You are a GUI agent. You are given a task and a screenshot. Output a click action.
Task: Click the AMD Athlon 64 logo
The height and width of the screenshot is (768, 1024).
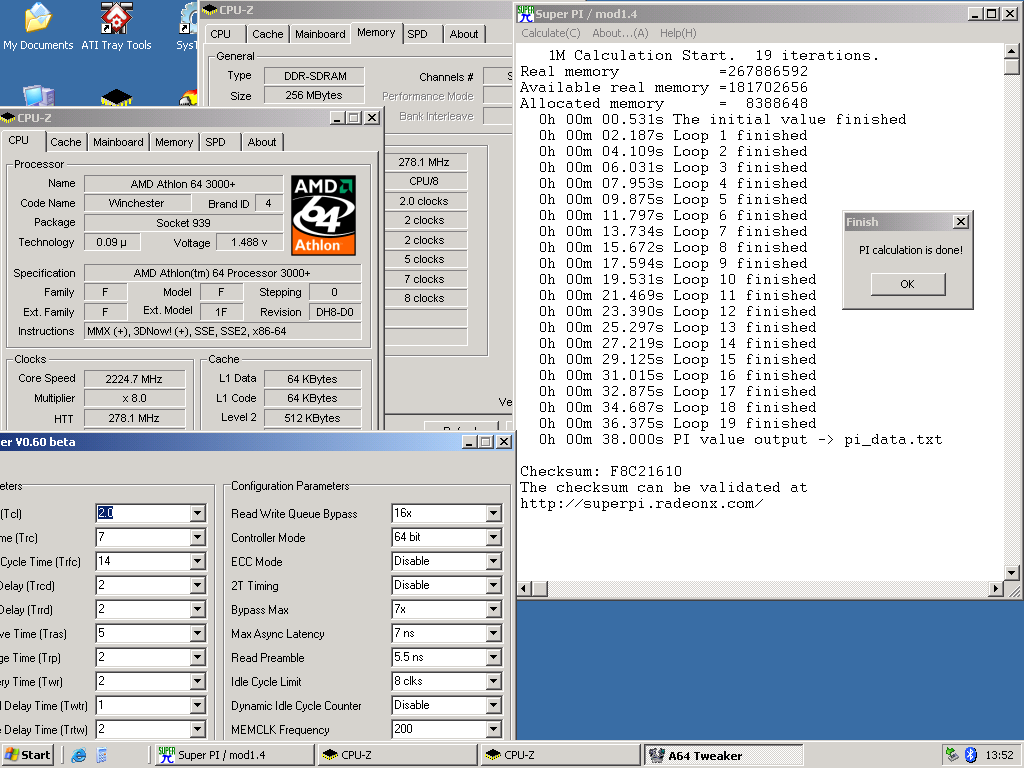click(x=323, y=215)
